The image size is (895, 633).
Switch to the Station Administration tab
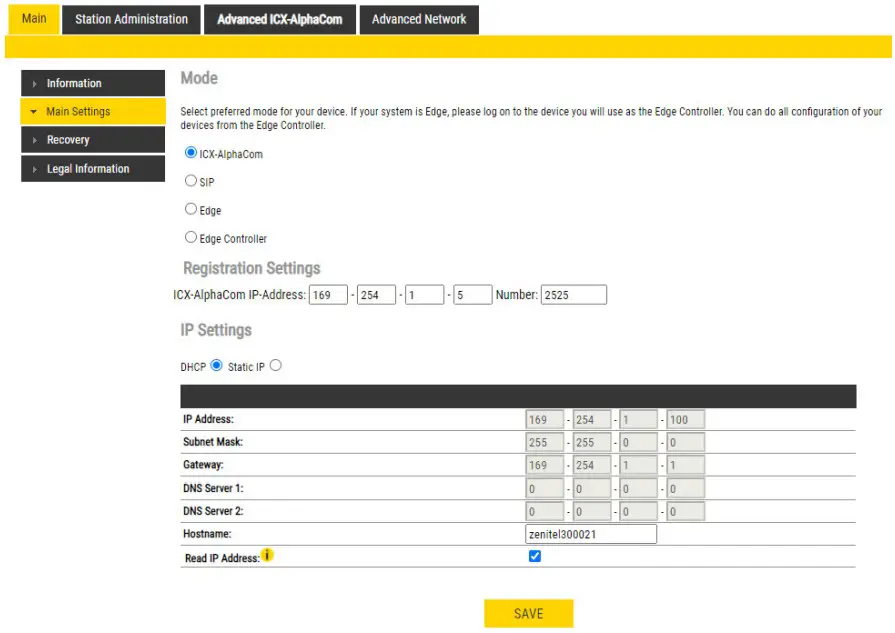pos(131,19)
